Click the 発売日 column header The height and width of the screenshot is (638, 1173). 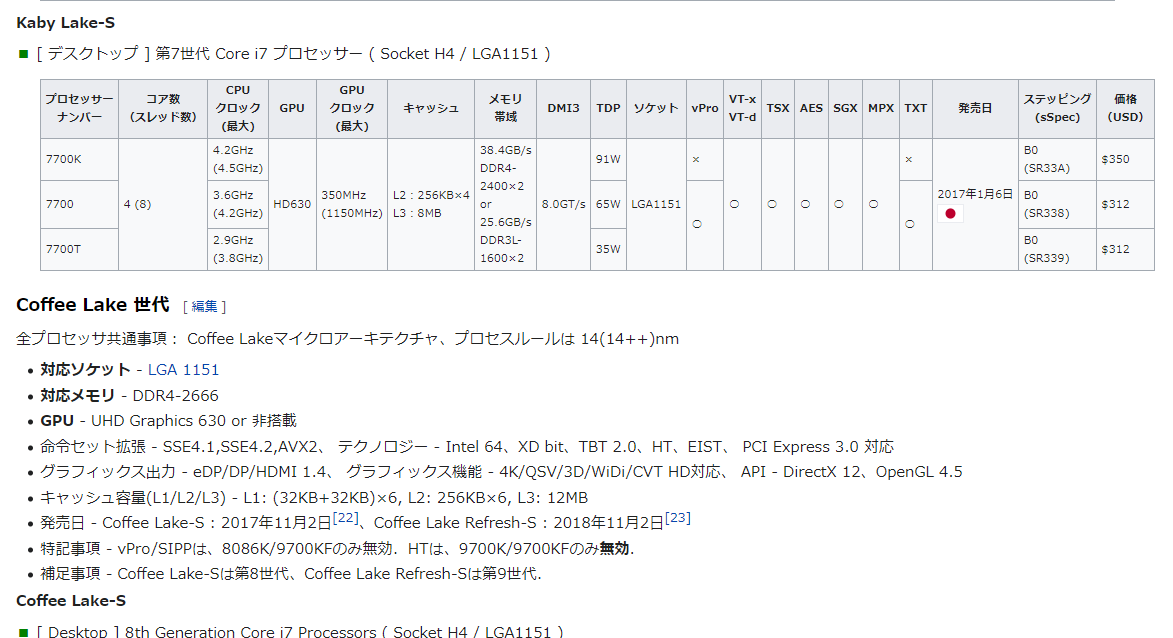click(x=975, y=108)
